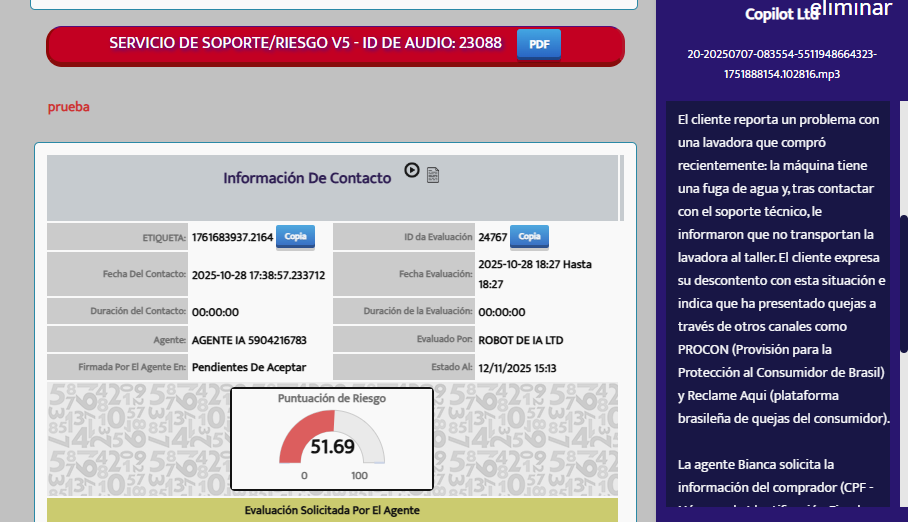Open the transcript document icon
This screenshot has width=908, height=522.
(433, 175)
